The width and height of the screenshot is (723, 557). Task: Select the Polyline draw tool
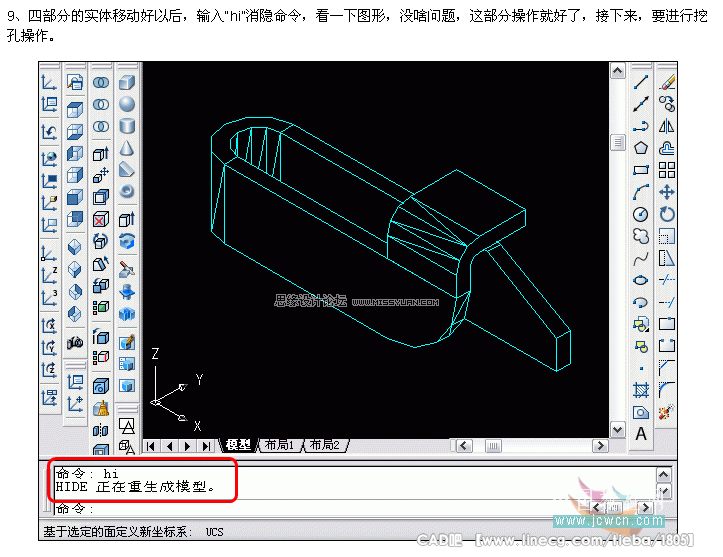tap(641, 126)
